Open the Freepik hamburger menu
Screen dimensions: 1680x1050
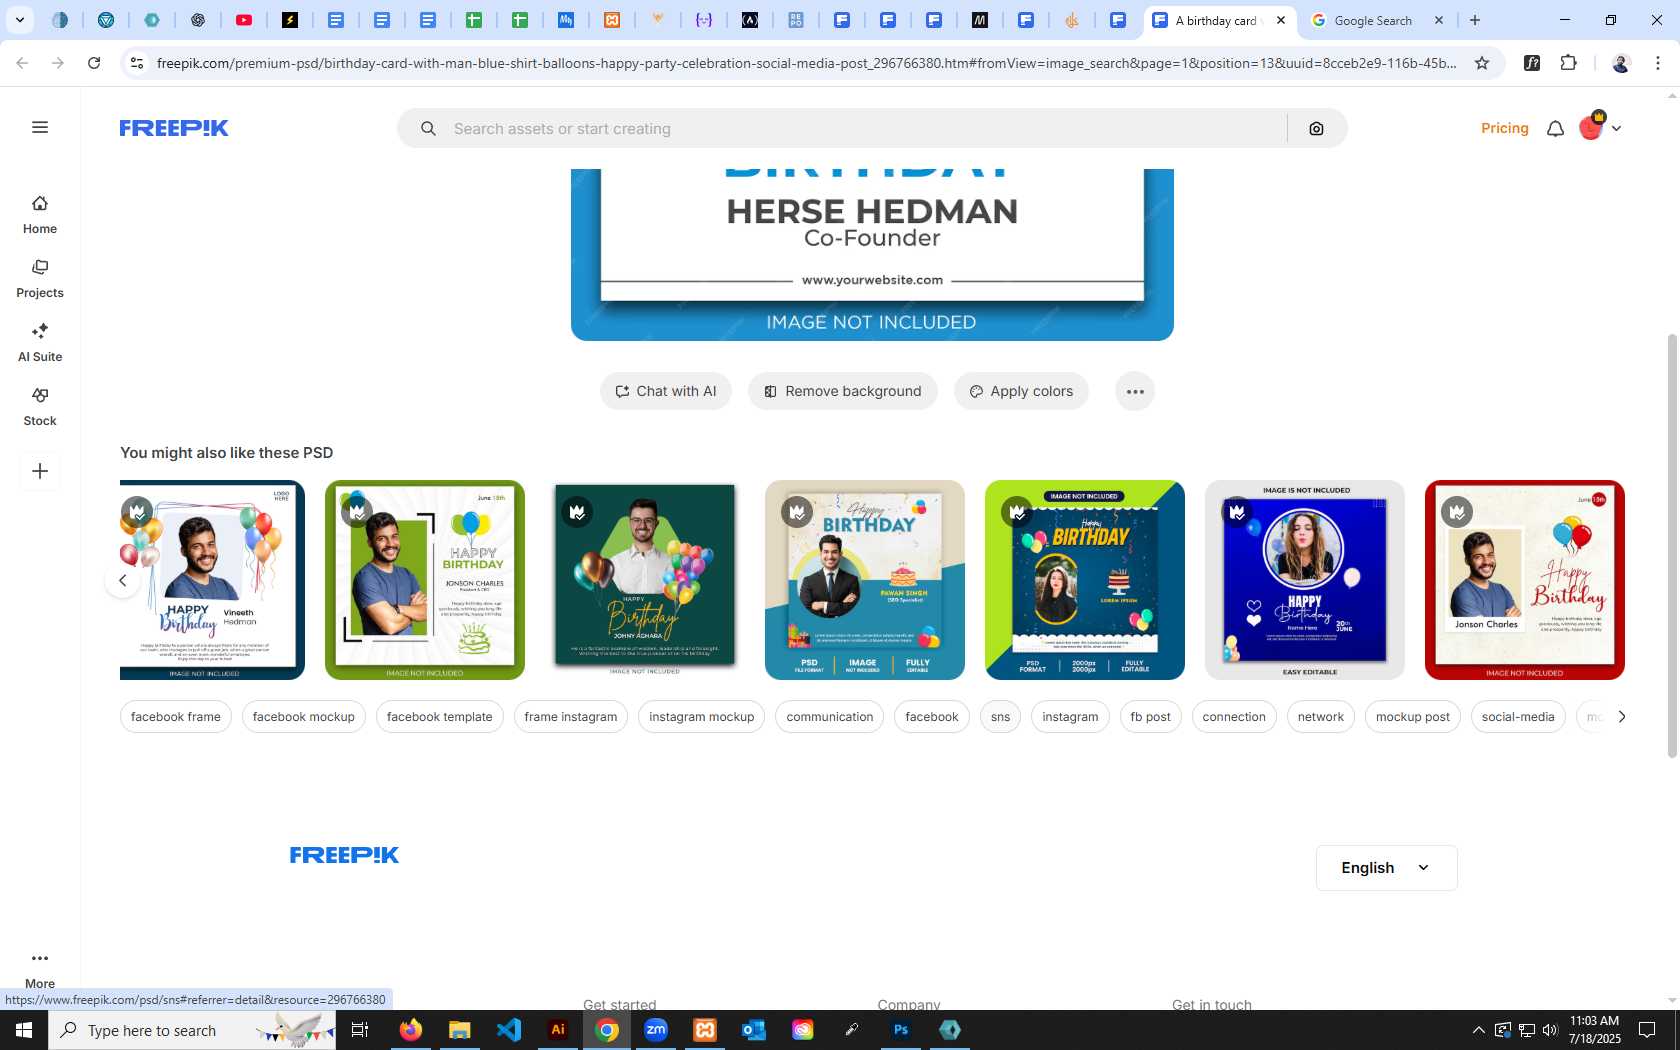(40, 127)
